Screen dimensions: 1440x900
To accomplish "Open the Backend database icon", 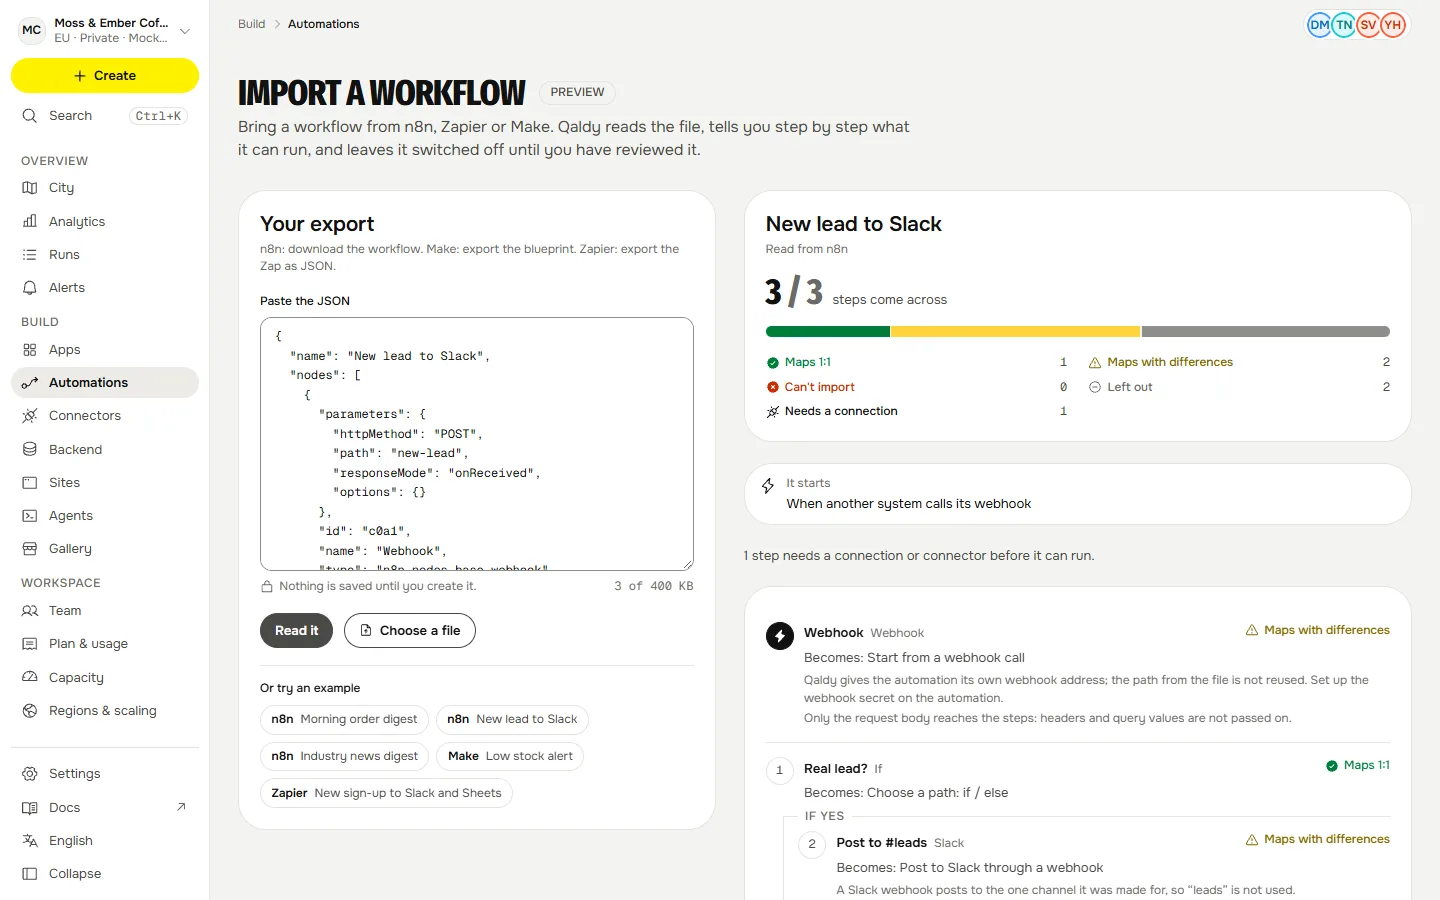I will coord(30,450).
